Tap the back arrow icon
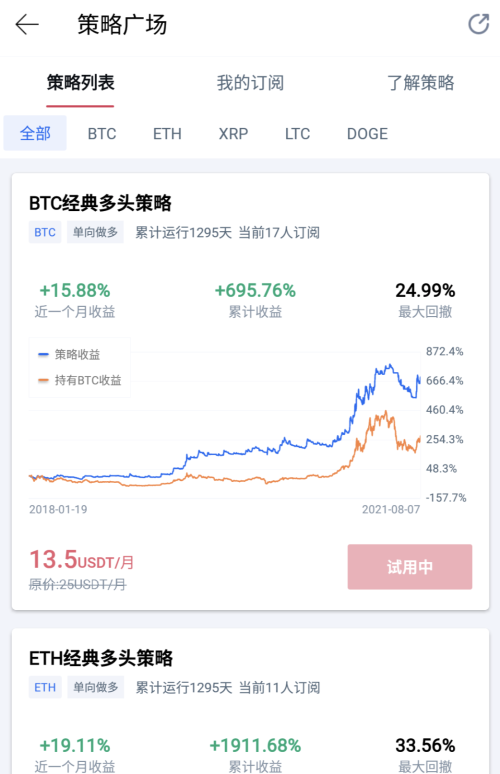 tap(27, 24)
